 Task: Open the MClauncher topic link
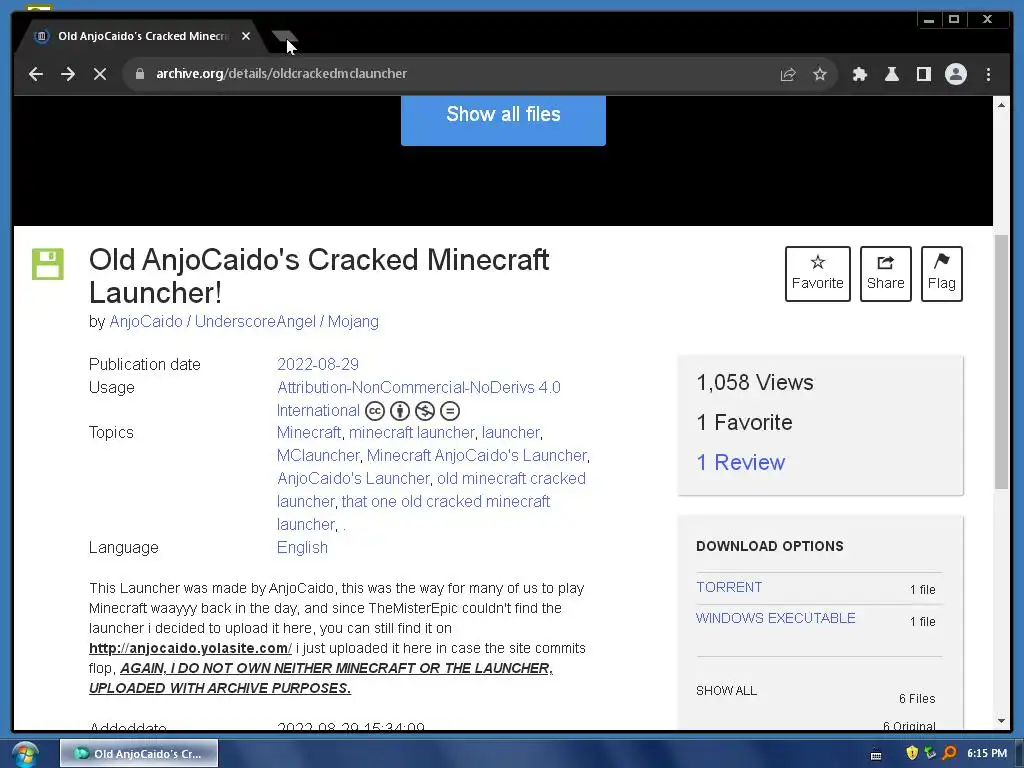[x=318, y=456]
